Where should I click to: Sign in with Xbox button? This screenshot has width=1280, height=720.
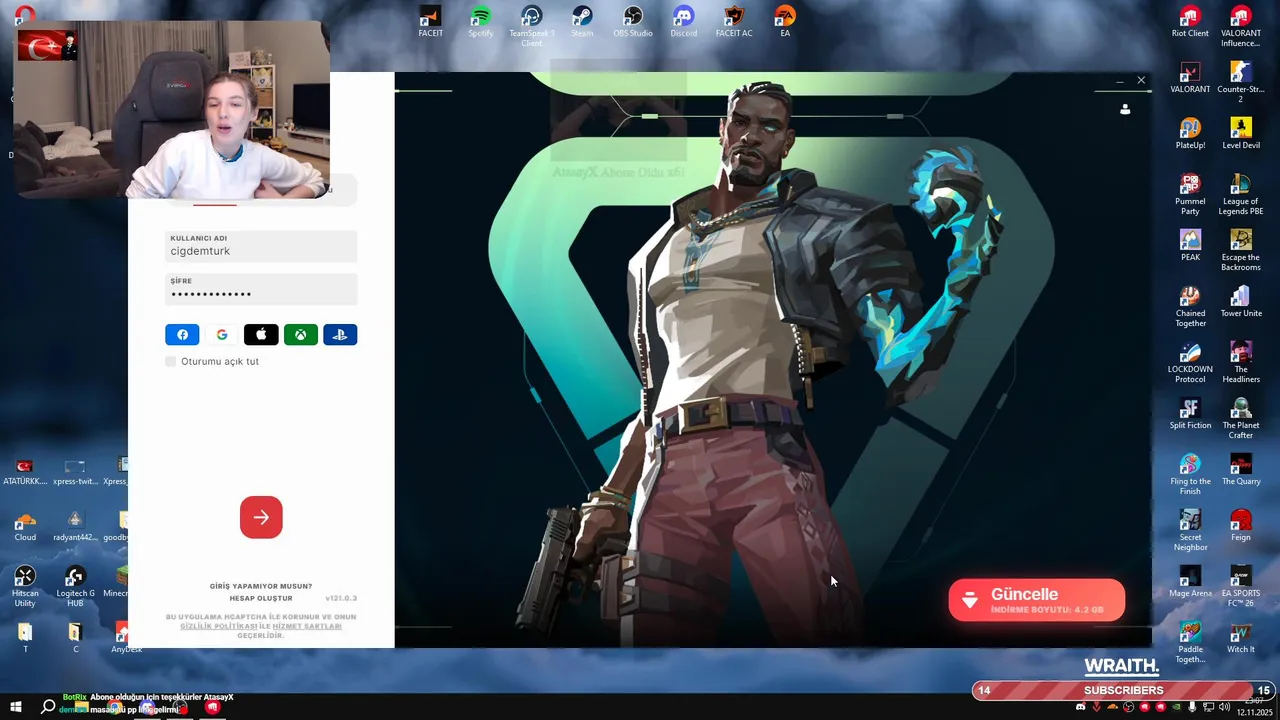point(301,335)
